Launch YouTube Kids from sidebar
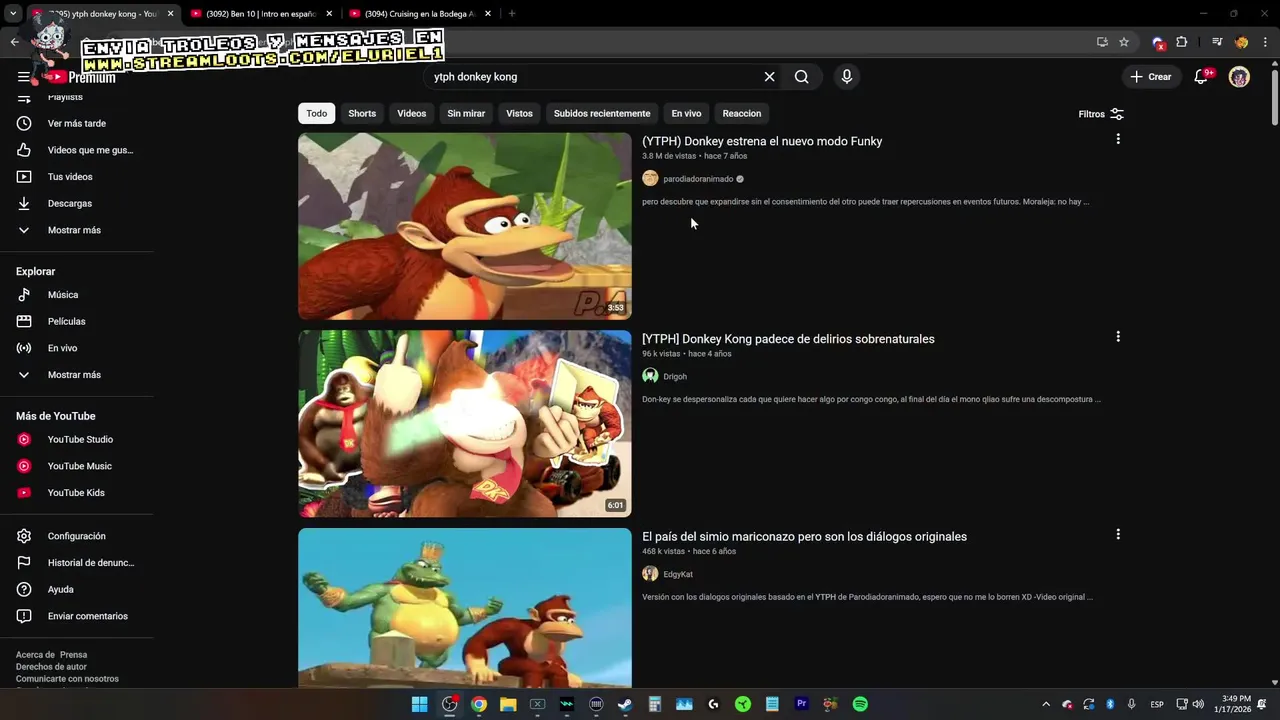Image resolution: width=1280 pixels, height=720 pixels. click(77, 492)
